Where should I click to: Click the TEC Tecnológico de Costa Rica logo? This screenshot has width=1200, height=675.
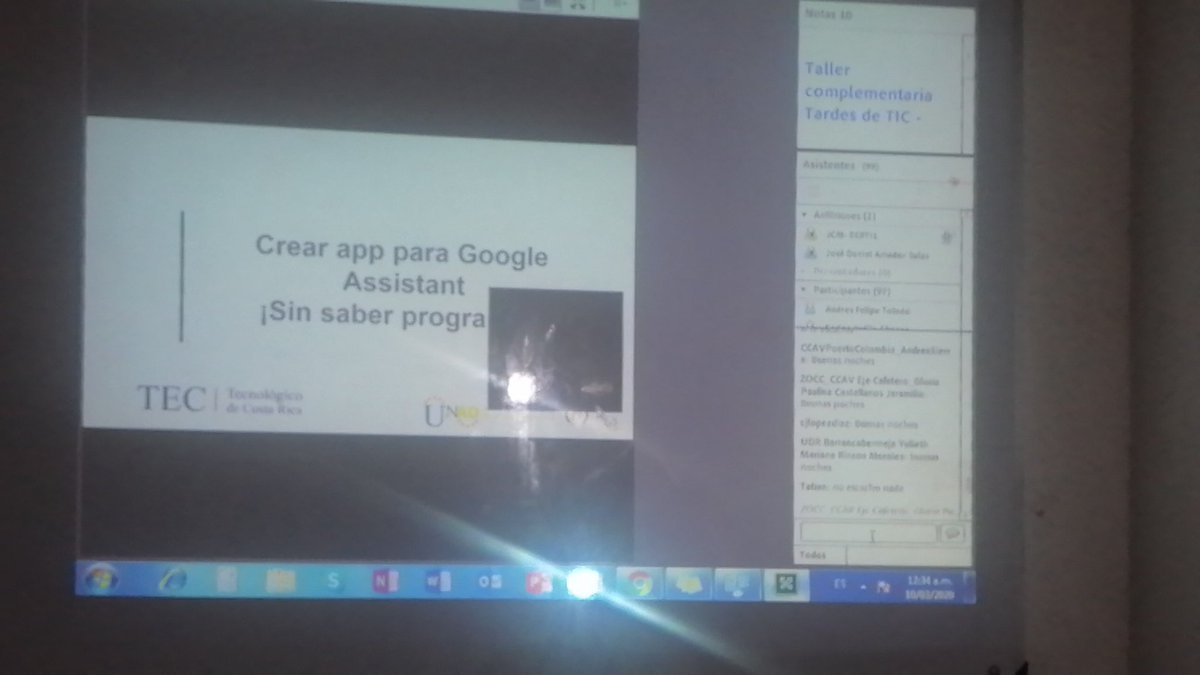click(x=220, y=400)
